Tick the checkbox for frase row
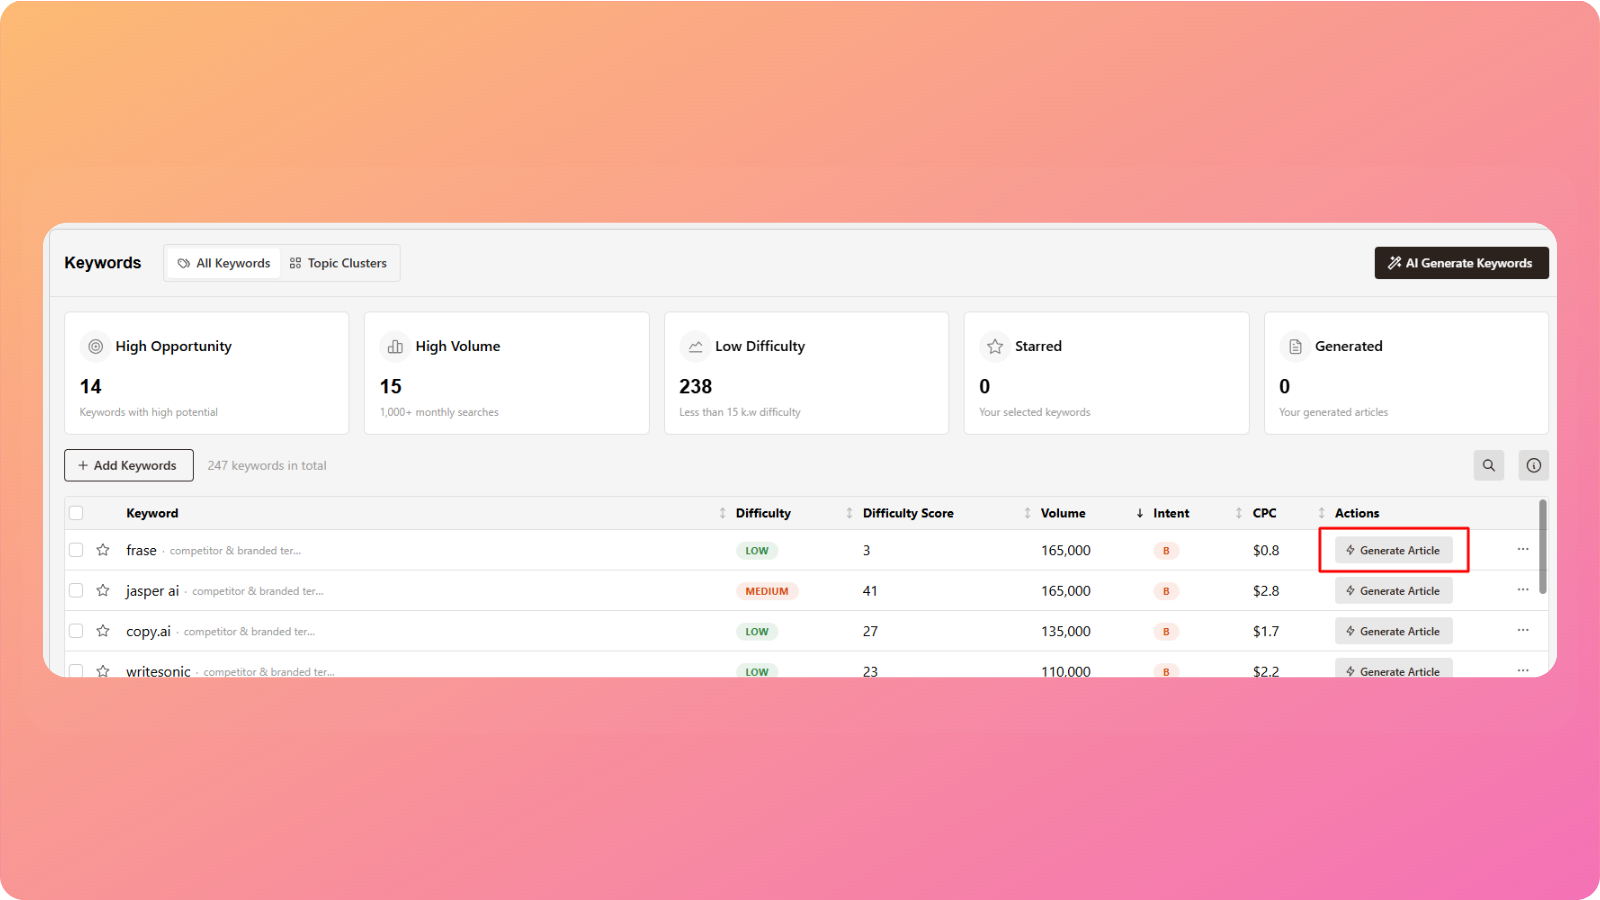The width and height of the screenshot is (1600, 900). click(x=76, y=550)
